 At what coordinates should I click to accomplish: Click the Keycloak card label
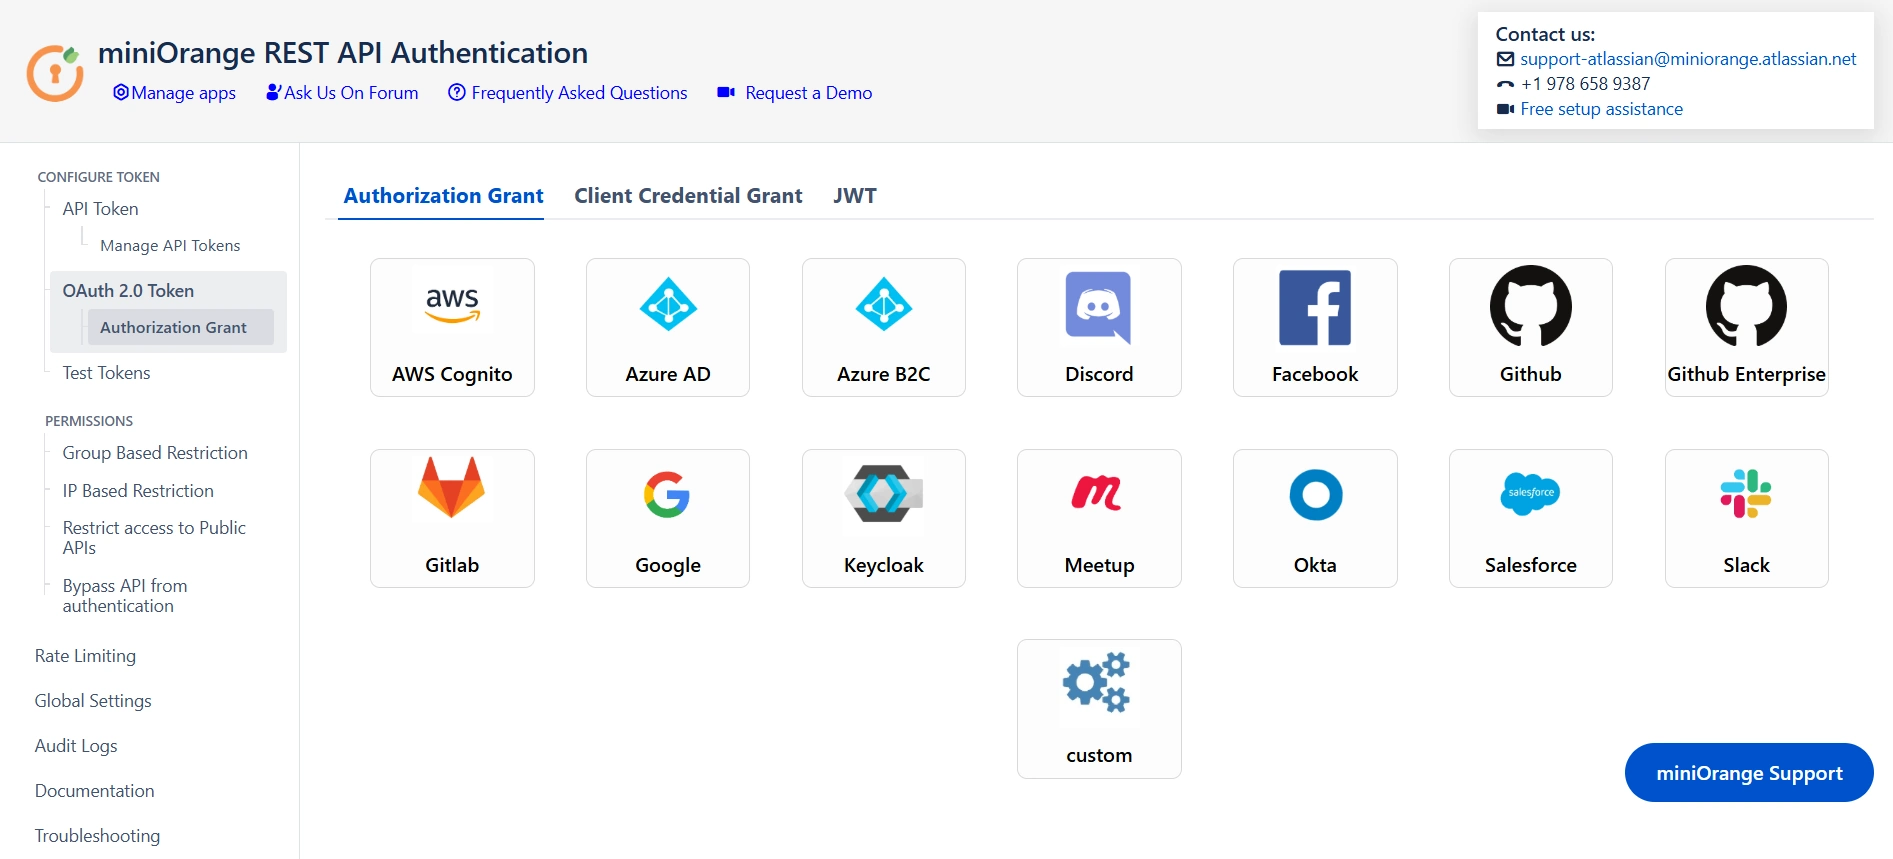click(884, 566)
